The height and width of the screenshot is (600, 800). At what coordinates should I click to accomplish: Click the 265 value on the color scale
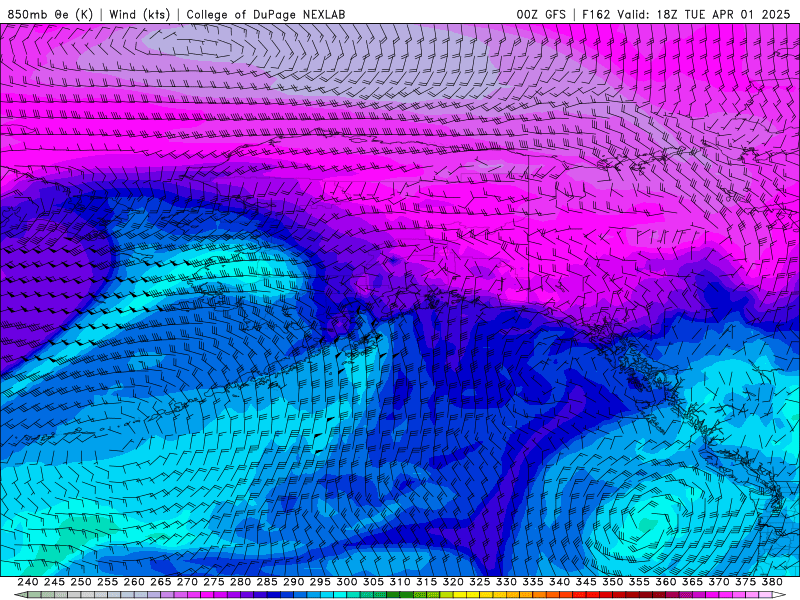point(160,582)
